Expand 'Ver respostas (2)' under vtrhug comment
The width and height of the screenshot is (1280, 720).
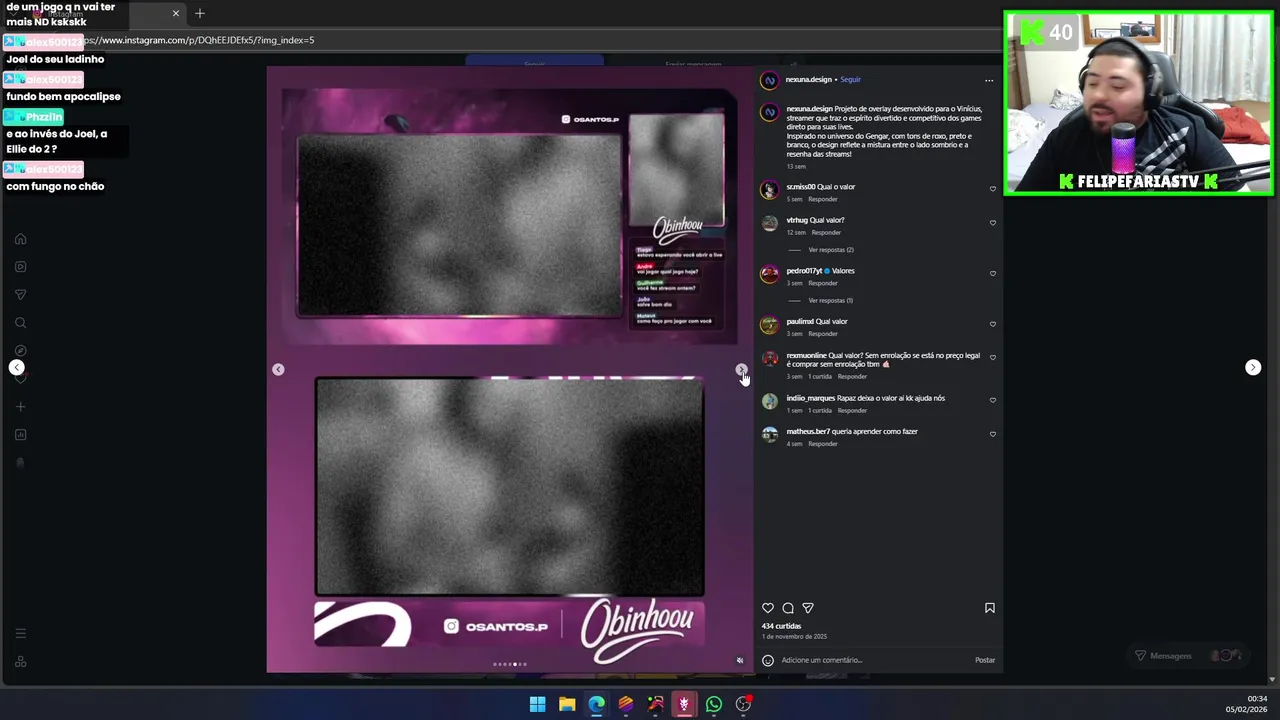[x=831, y=250]
